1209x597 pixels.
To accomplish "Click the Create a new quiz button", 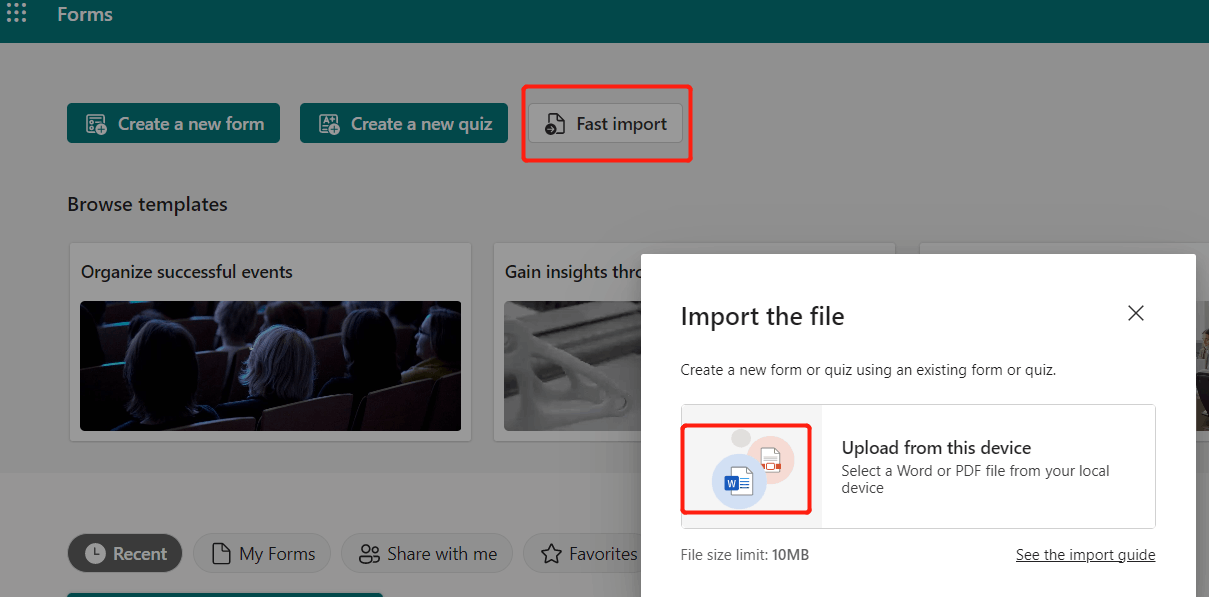I will click(404, 124).
